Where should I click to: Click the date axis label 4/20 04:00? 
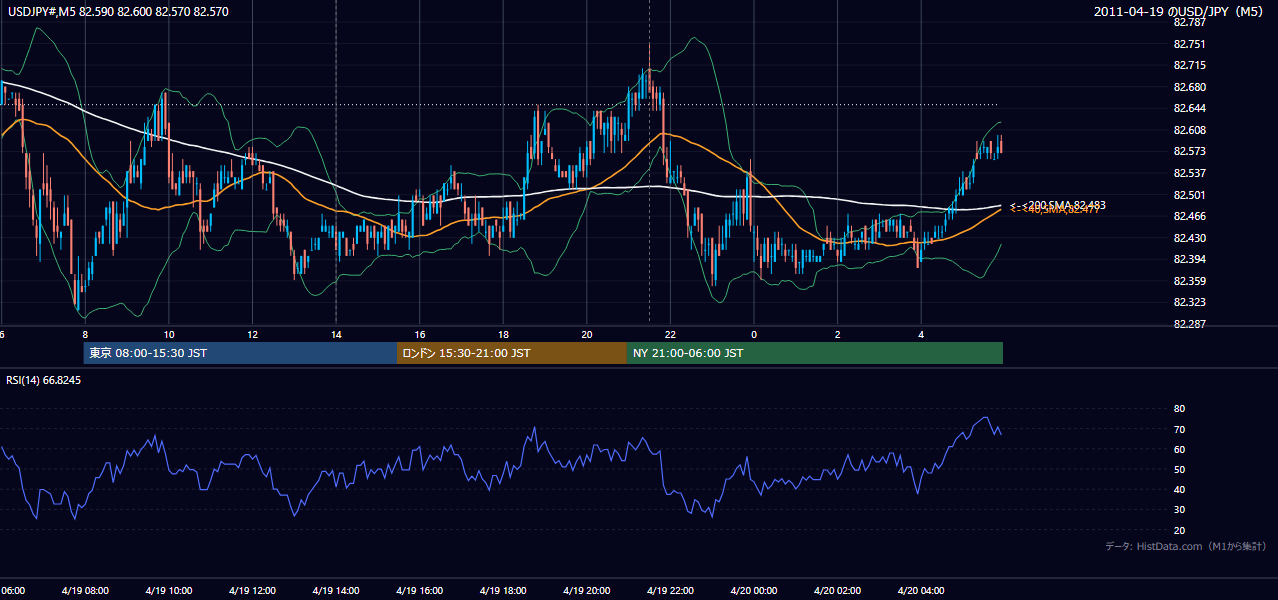pos(921,591)
